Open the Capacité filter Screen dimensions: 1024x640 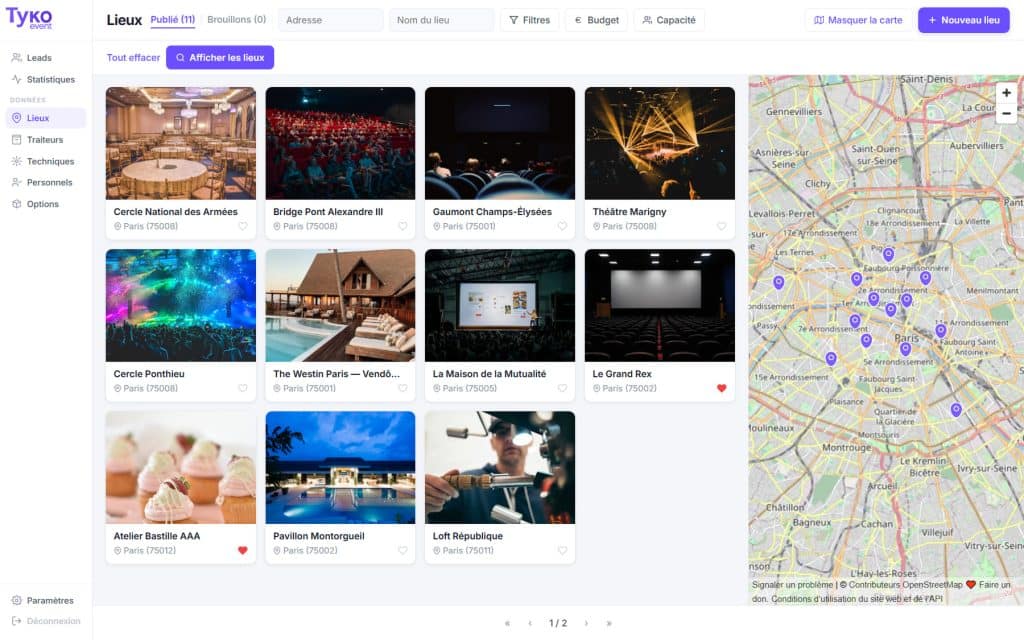point(669,20)
